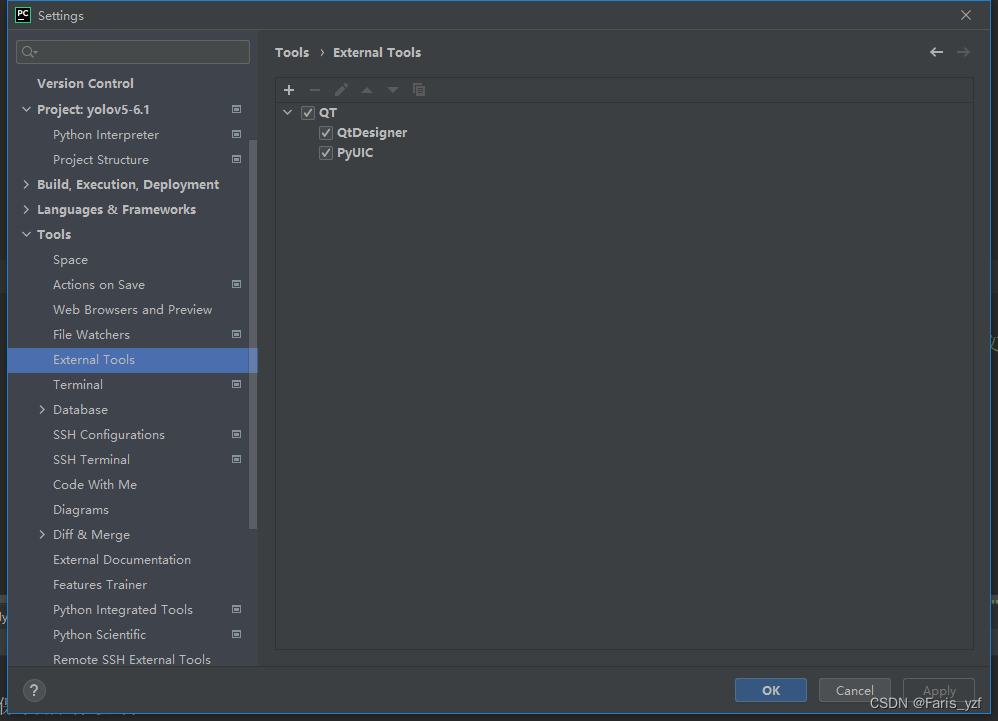Expand Build, Execution, Deployment section
Image resolution: width=998 pixels, height=721 pixels.
(26, 185)
